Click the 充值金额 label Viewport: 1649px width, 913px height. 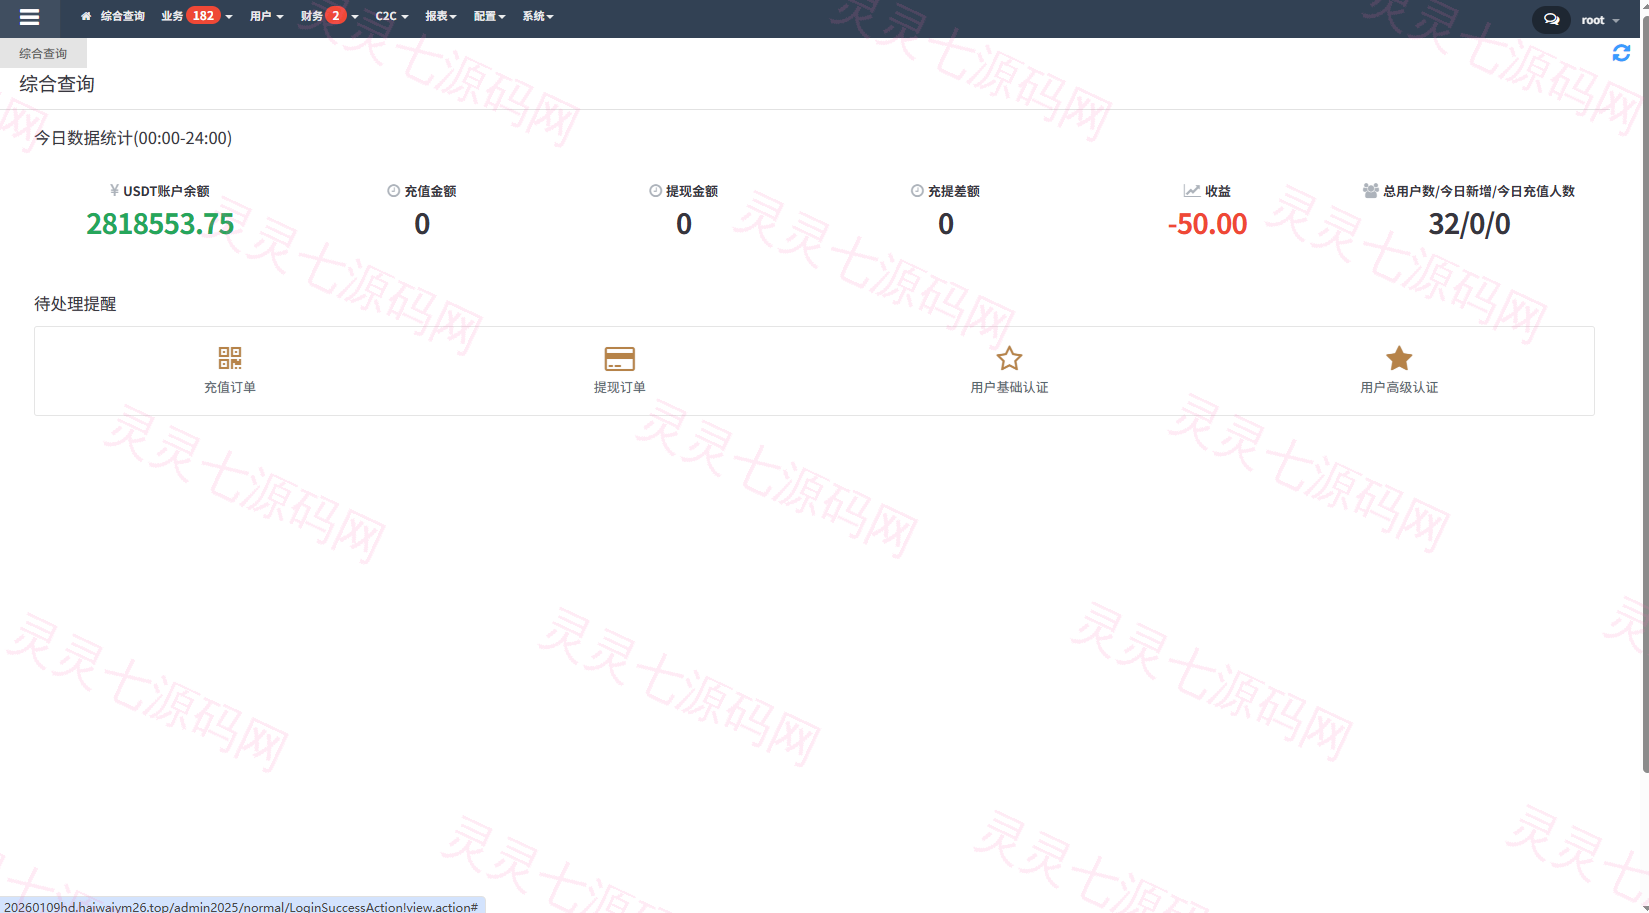coord(430,191)
